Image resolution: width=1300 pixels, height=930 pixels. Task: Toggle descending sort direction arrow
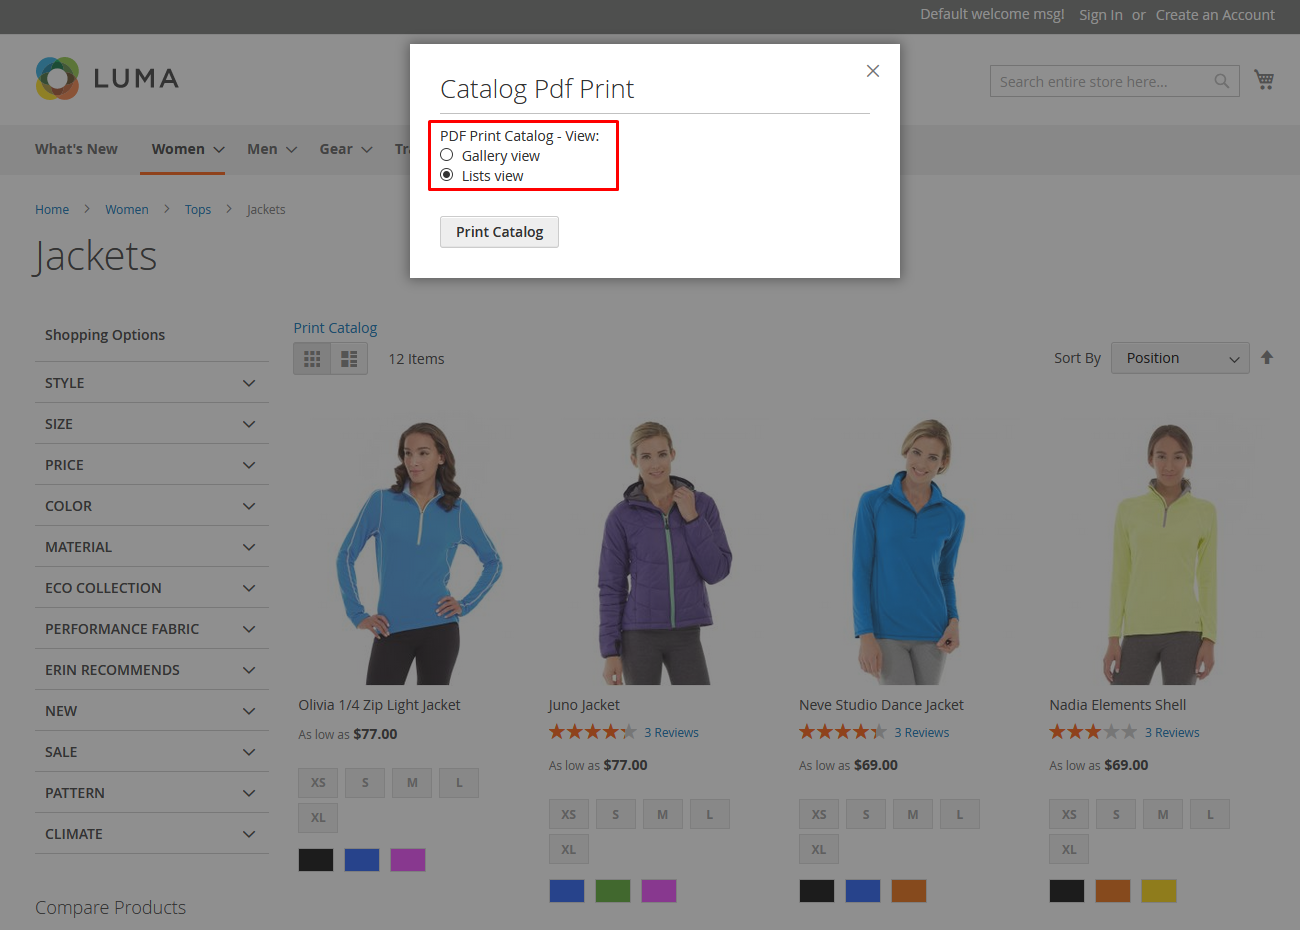[x=1267, y=358]
